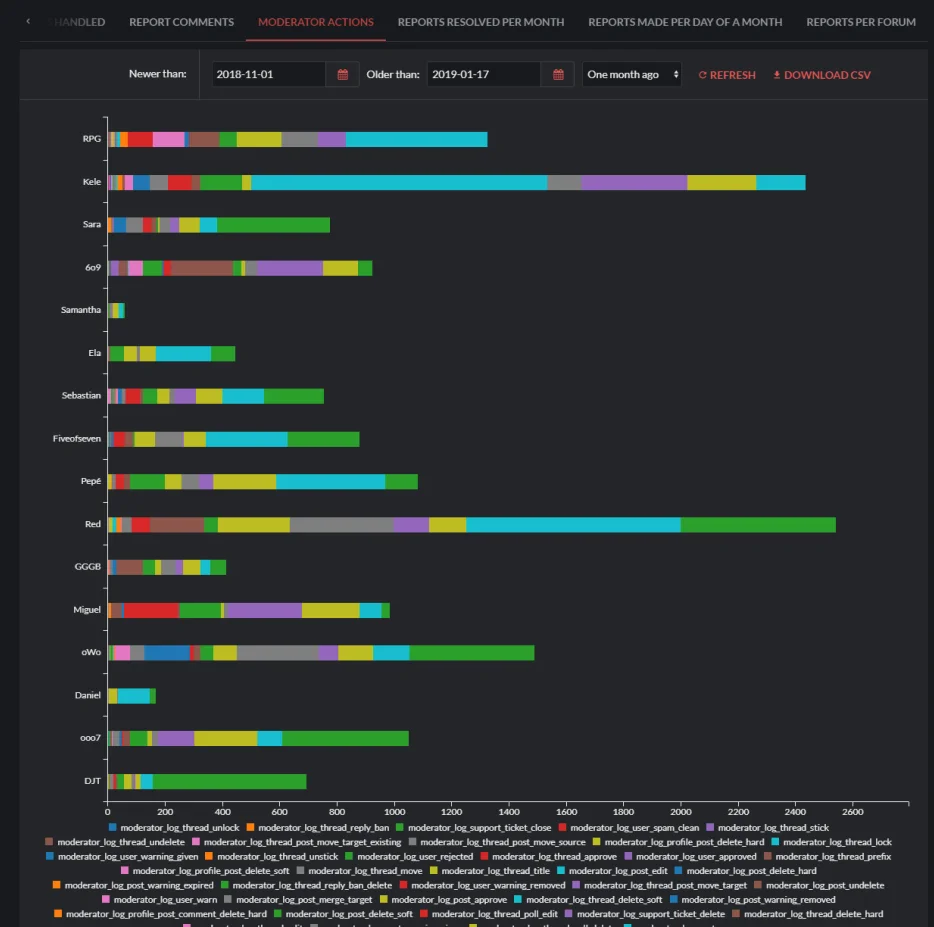
Task: Click the gray segment in Red's bar
Action: [x=341, y=525]
